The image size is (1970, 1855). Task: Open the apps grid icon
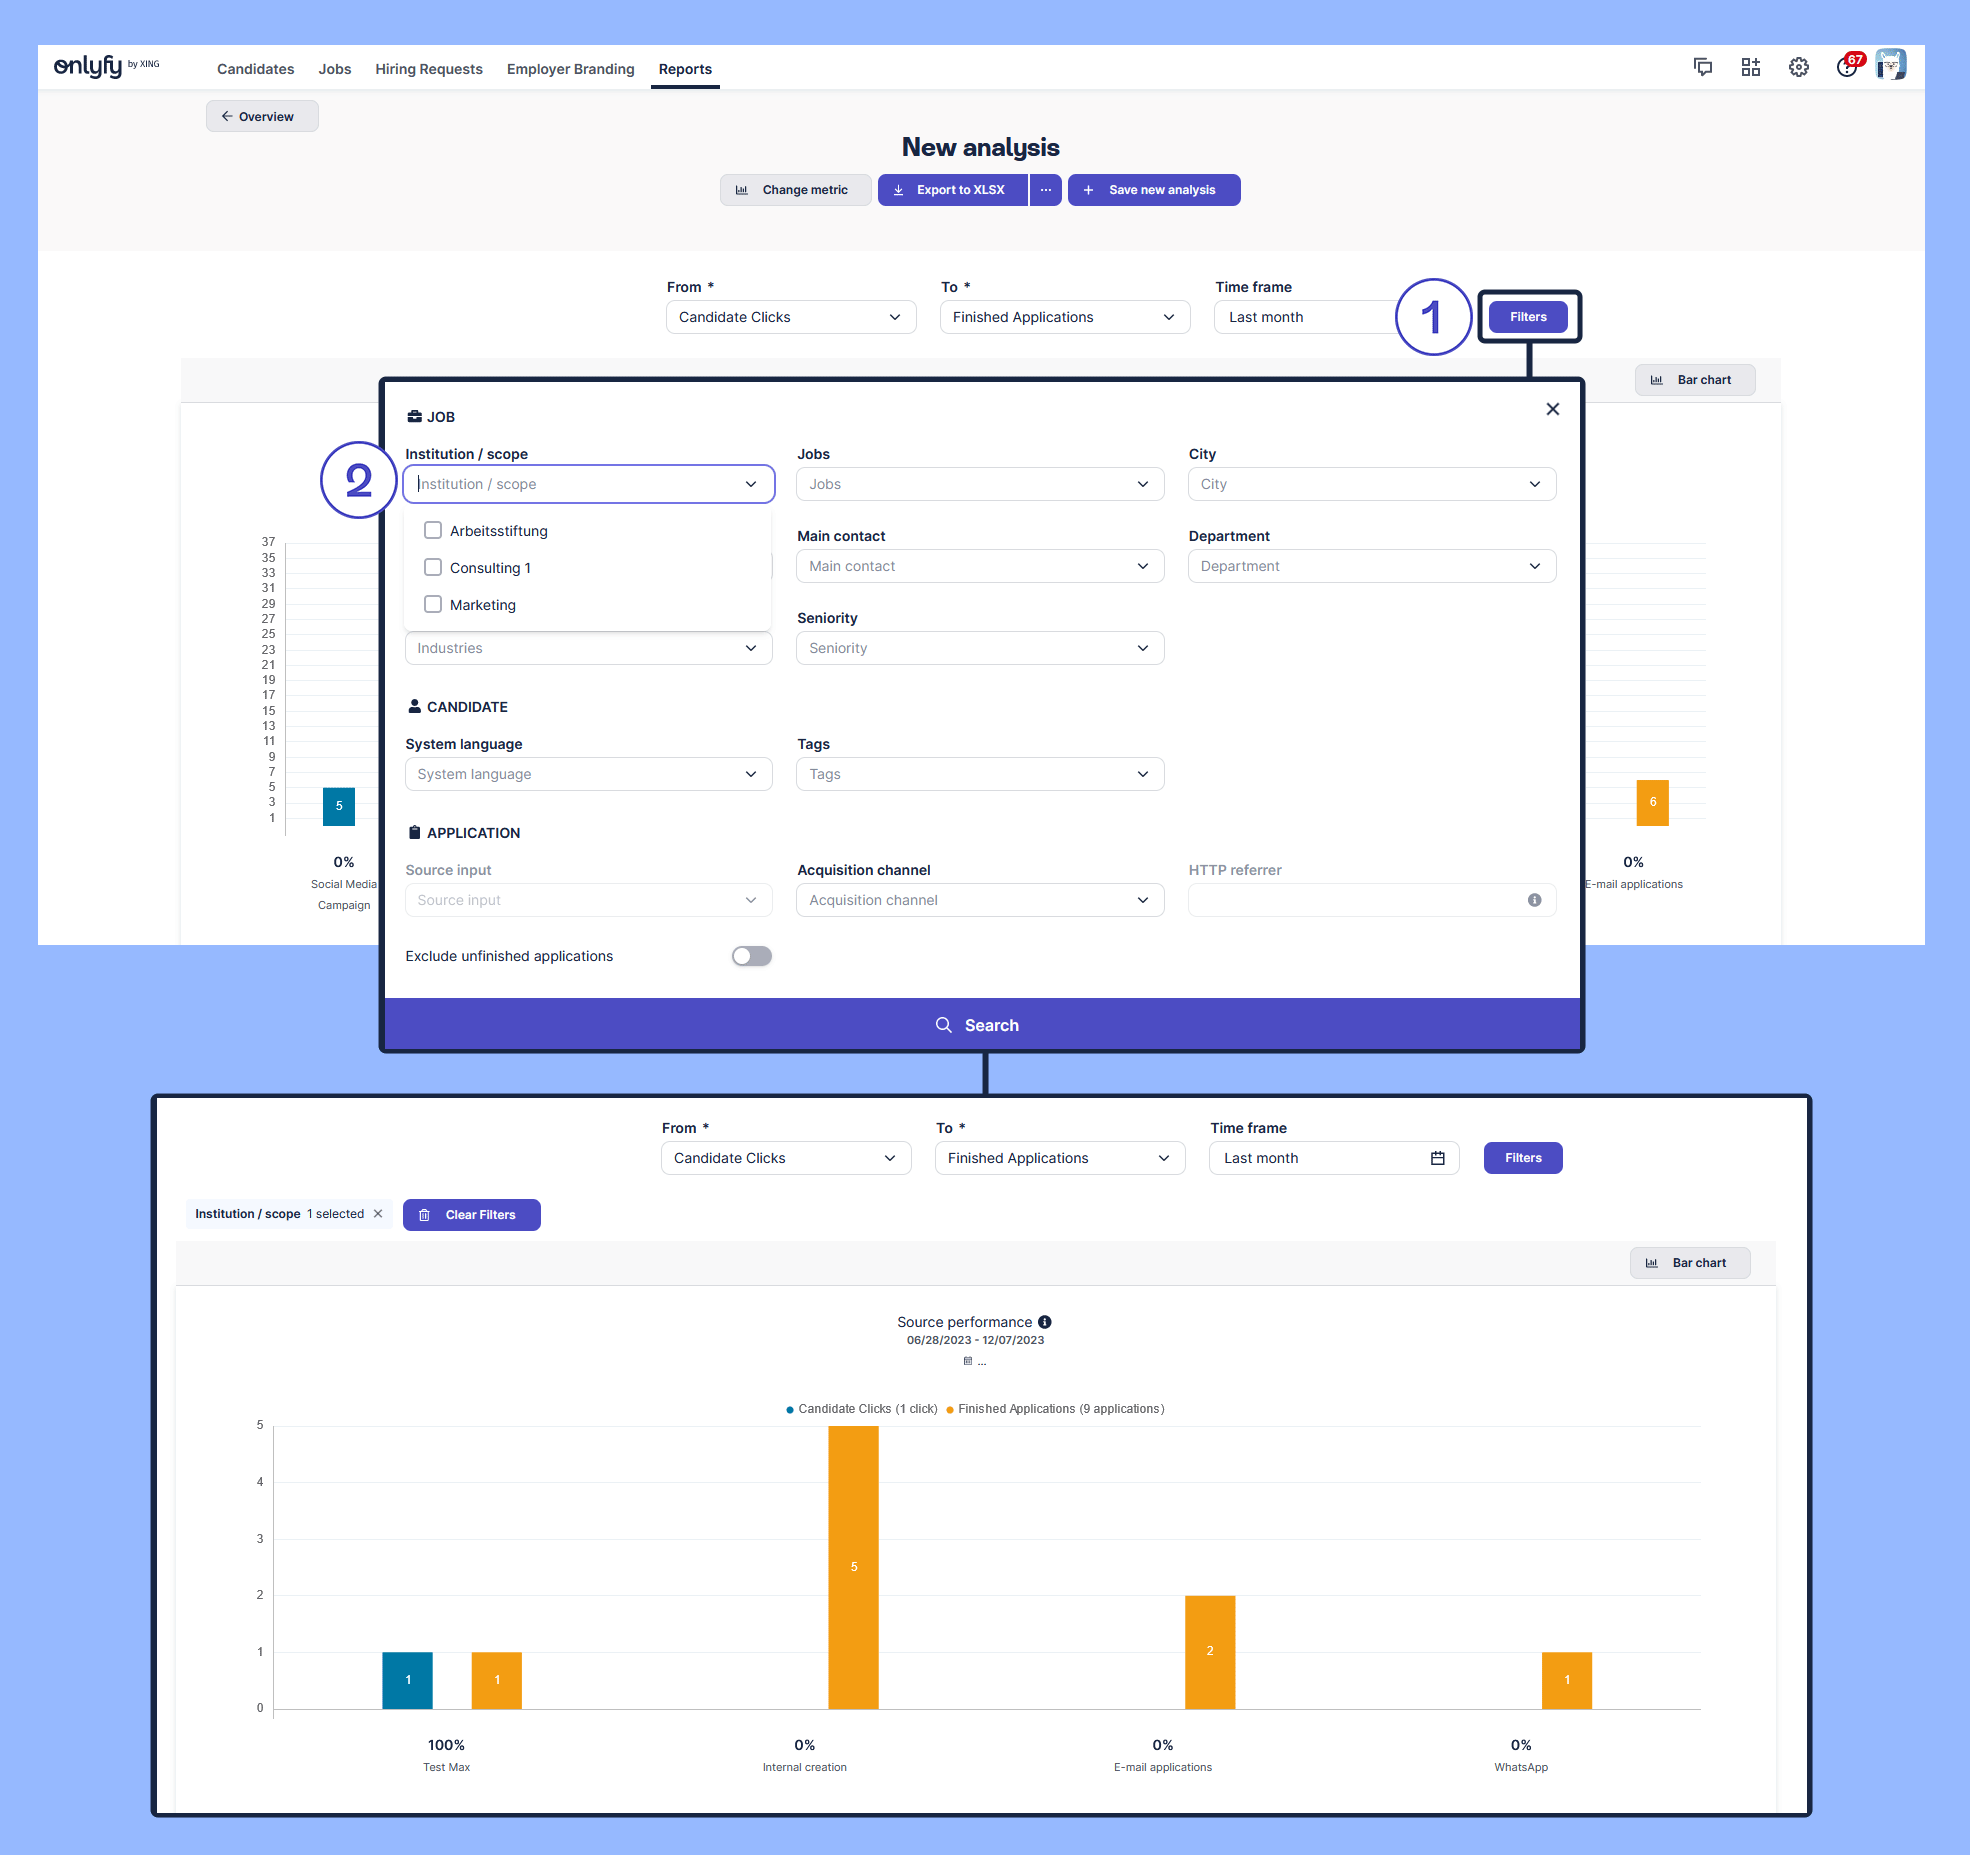pos(1750,67)
